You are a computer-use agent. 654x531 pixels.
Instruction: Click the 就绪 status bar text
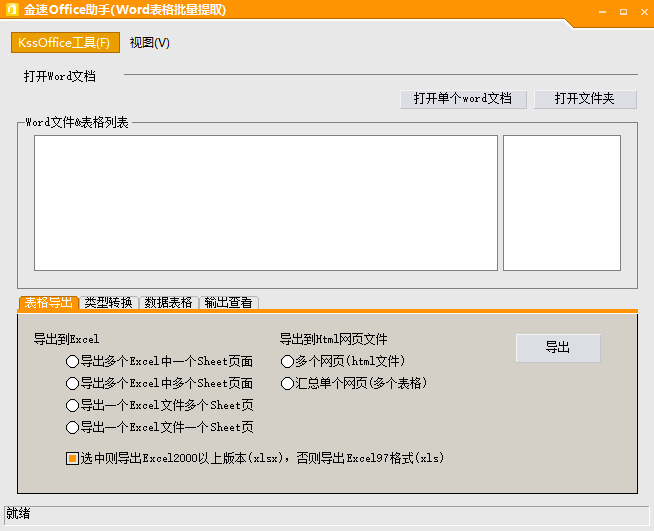click(x=18, y=513)
